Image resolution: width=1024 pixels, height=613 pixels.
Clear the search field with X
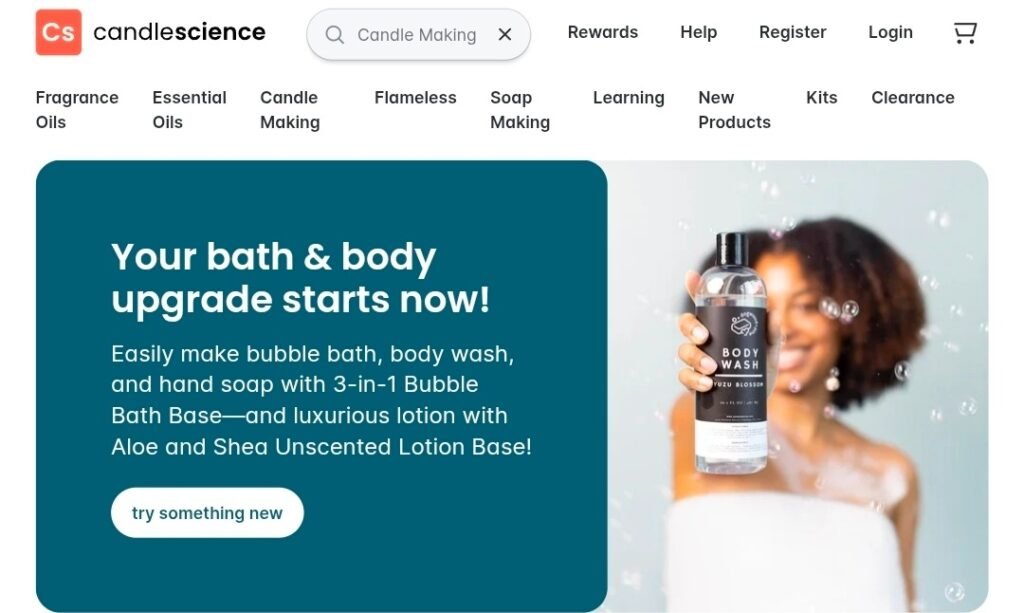(x=505, y=35)
